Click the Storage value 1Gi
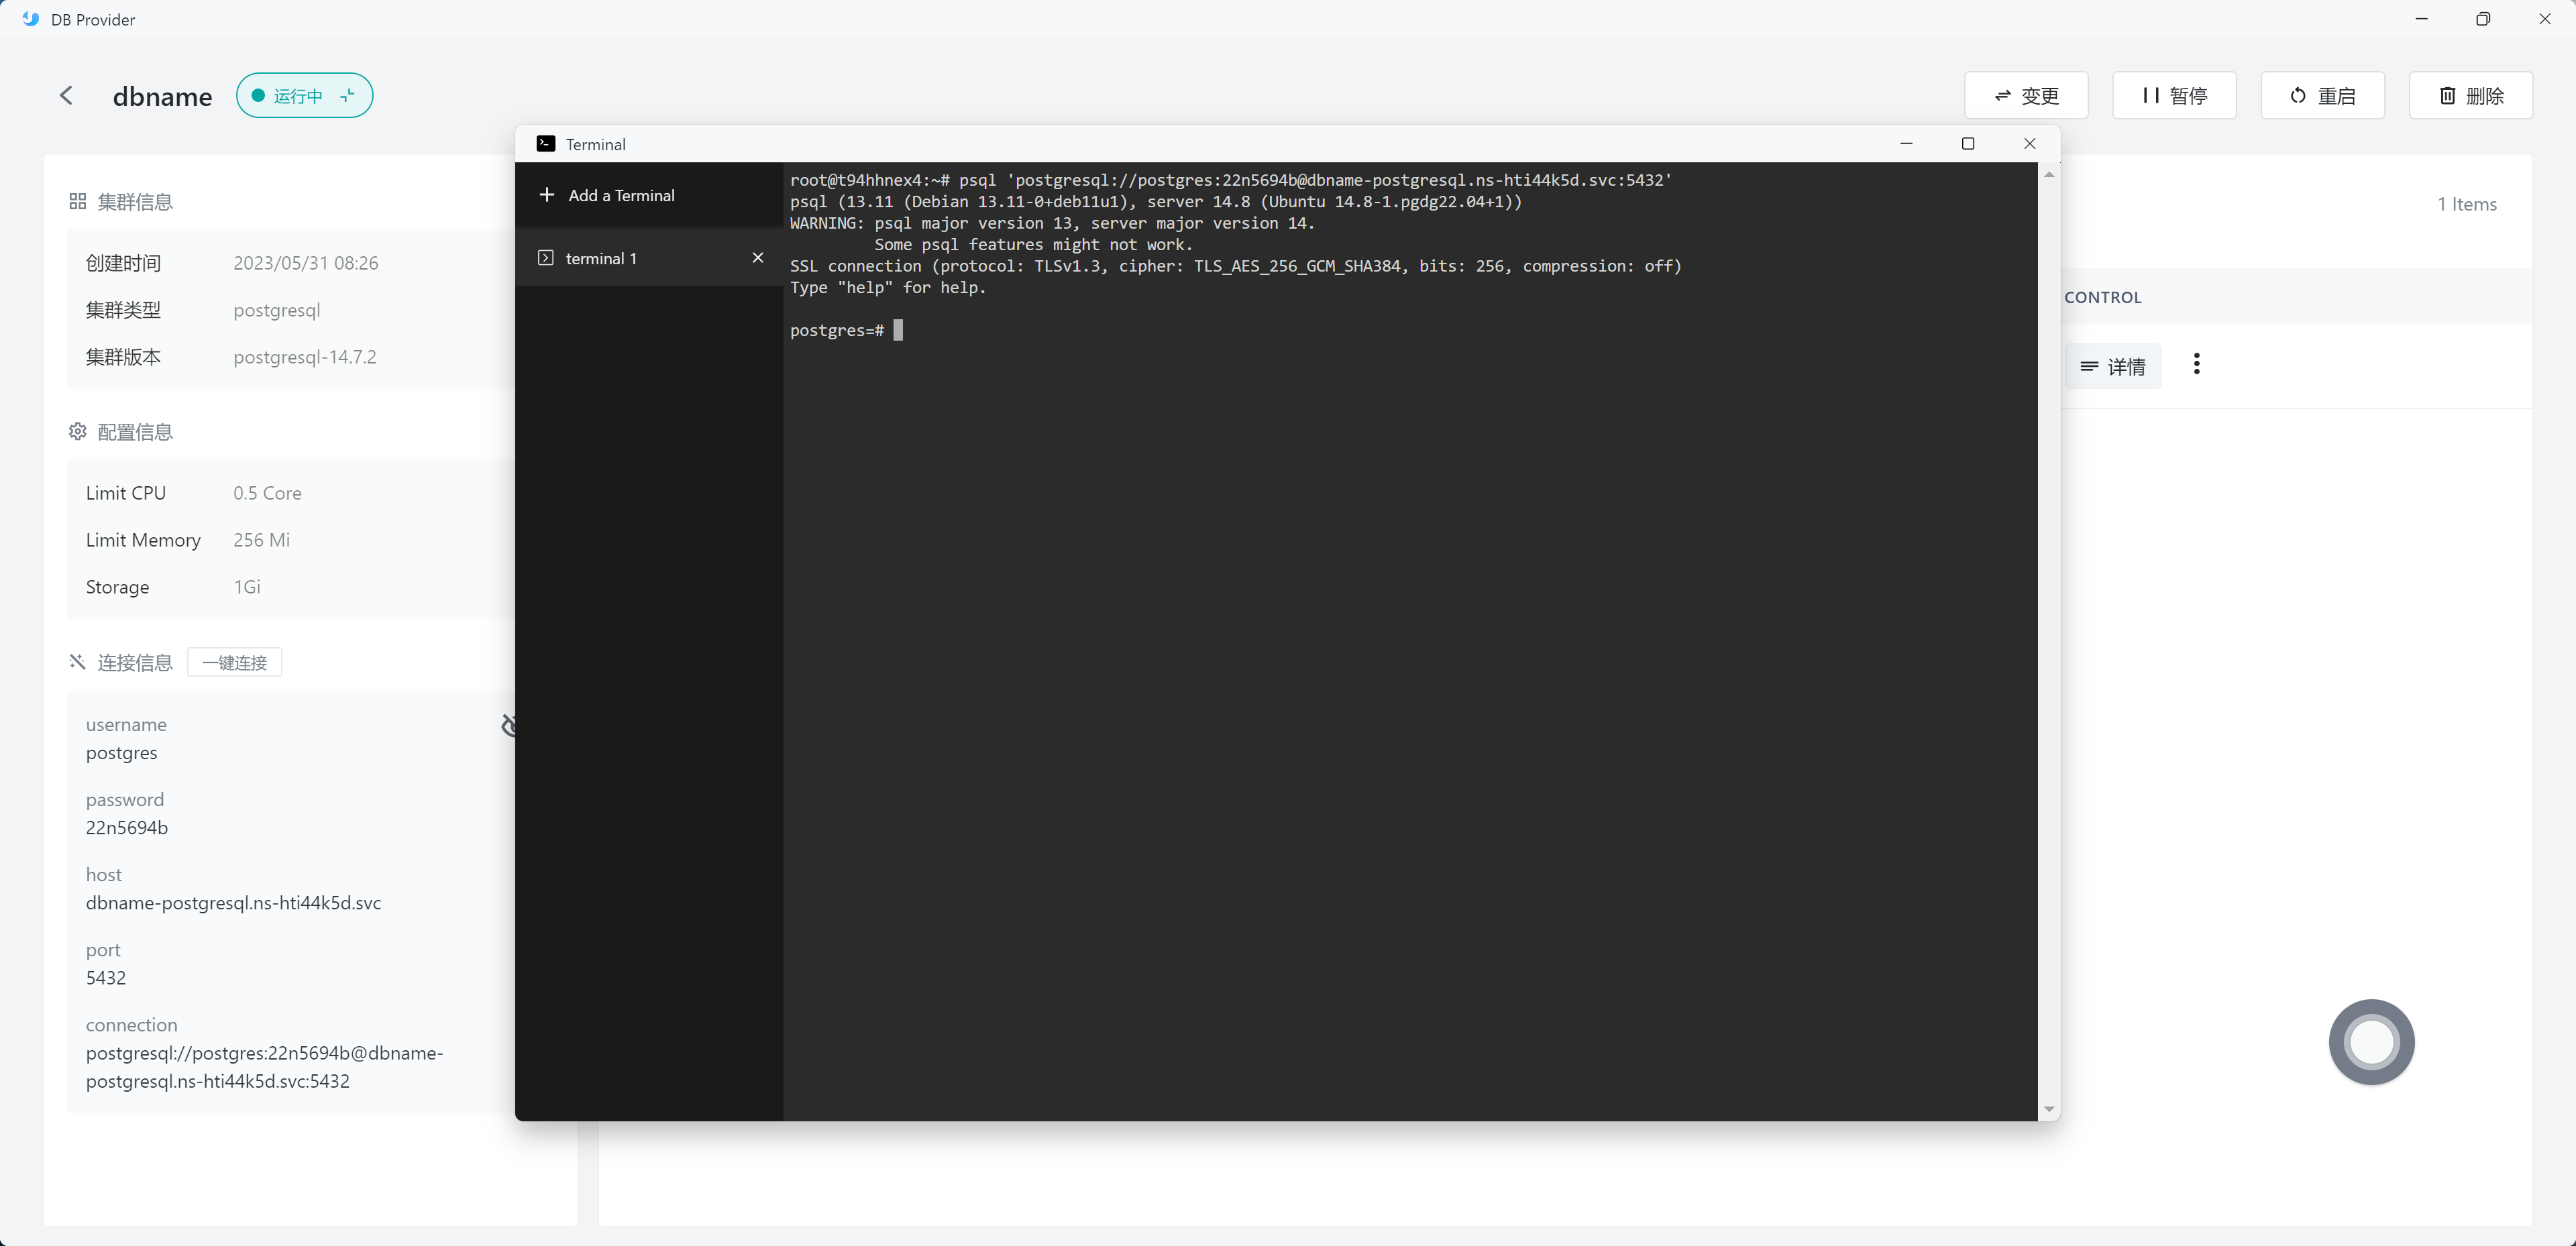2576x1246 pixels. [247, 587]
